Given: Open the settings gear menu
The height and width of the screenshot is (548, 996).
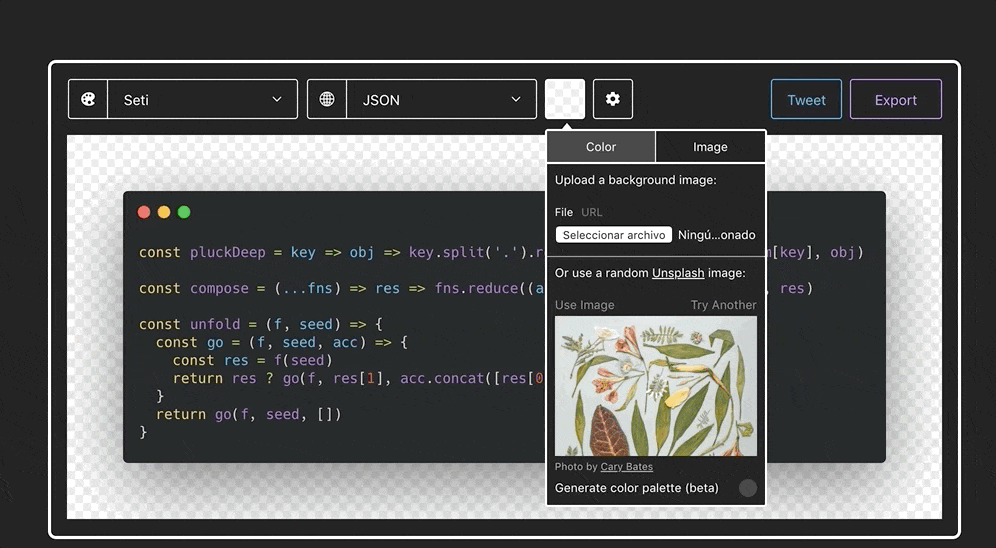Looking at the screenshot, I should [613, 99].
